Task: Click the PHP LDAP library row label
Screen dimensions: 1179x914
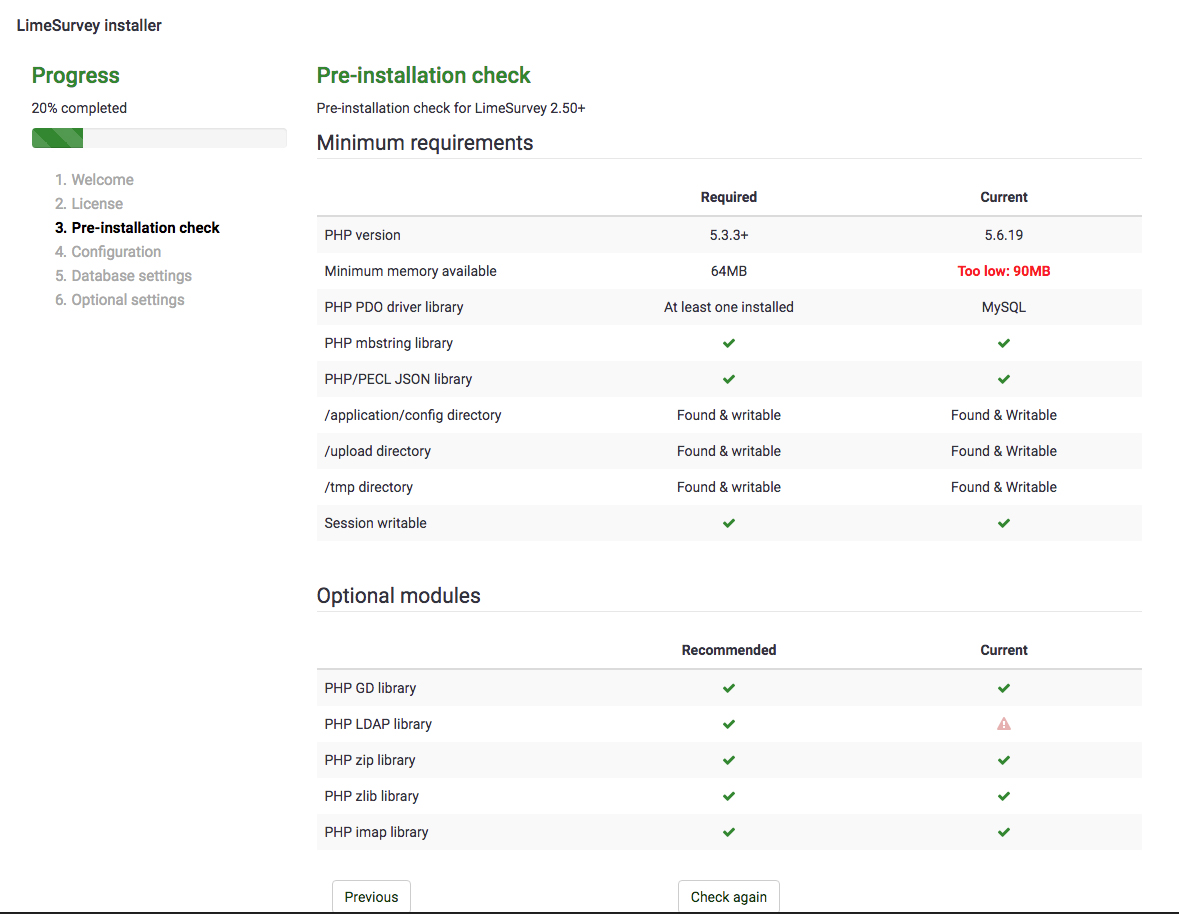Action: pos(378,724)
